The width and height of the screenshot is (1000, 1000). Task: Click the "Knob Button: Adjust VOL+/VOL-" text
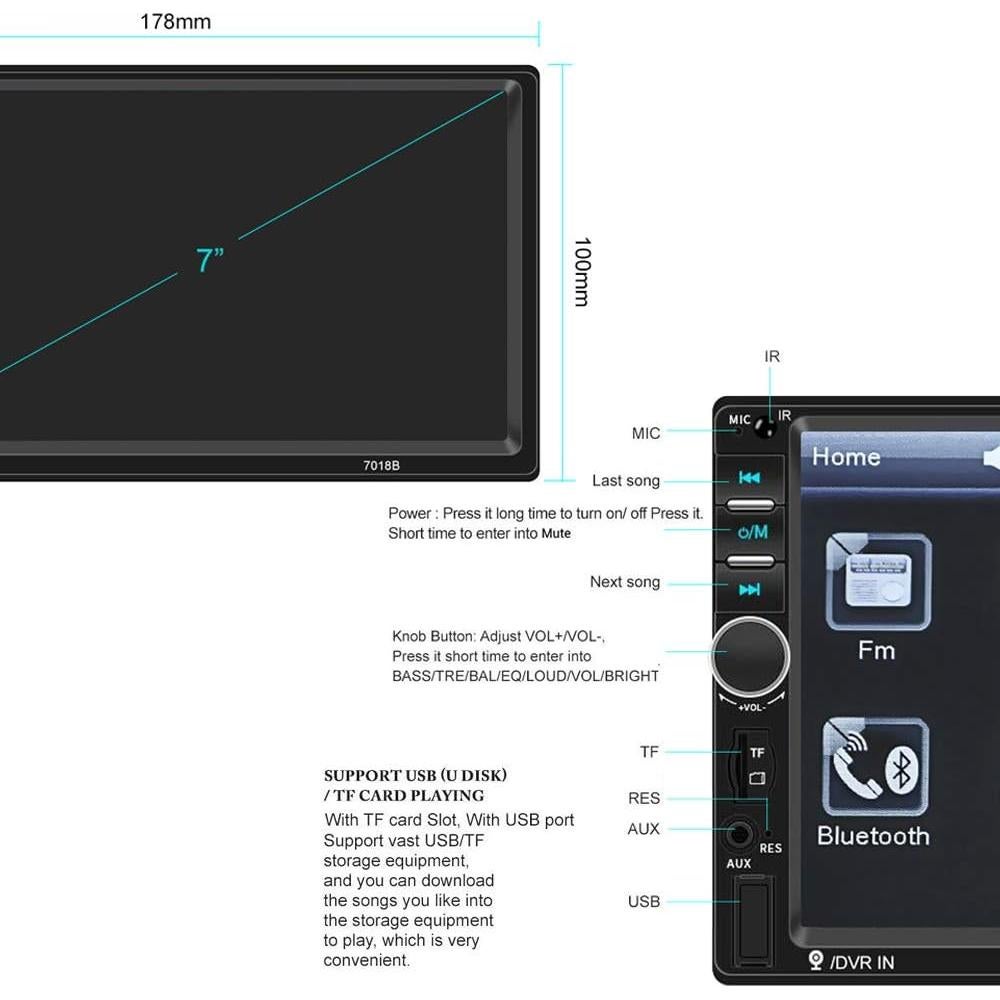coord(498,636)
